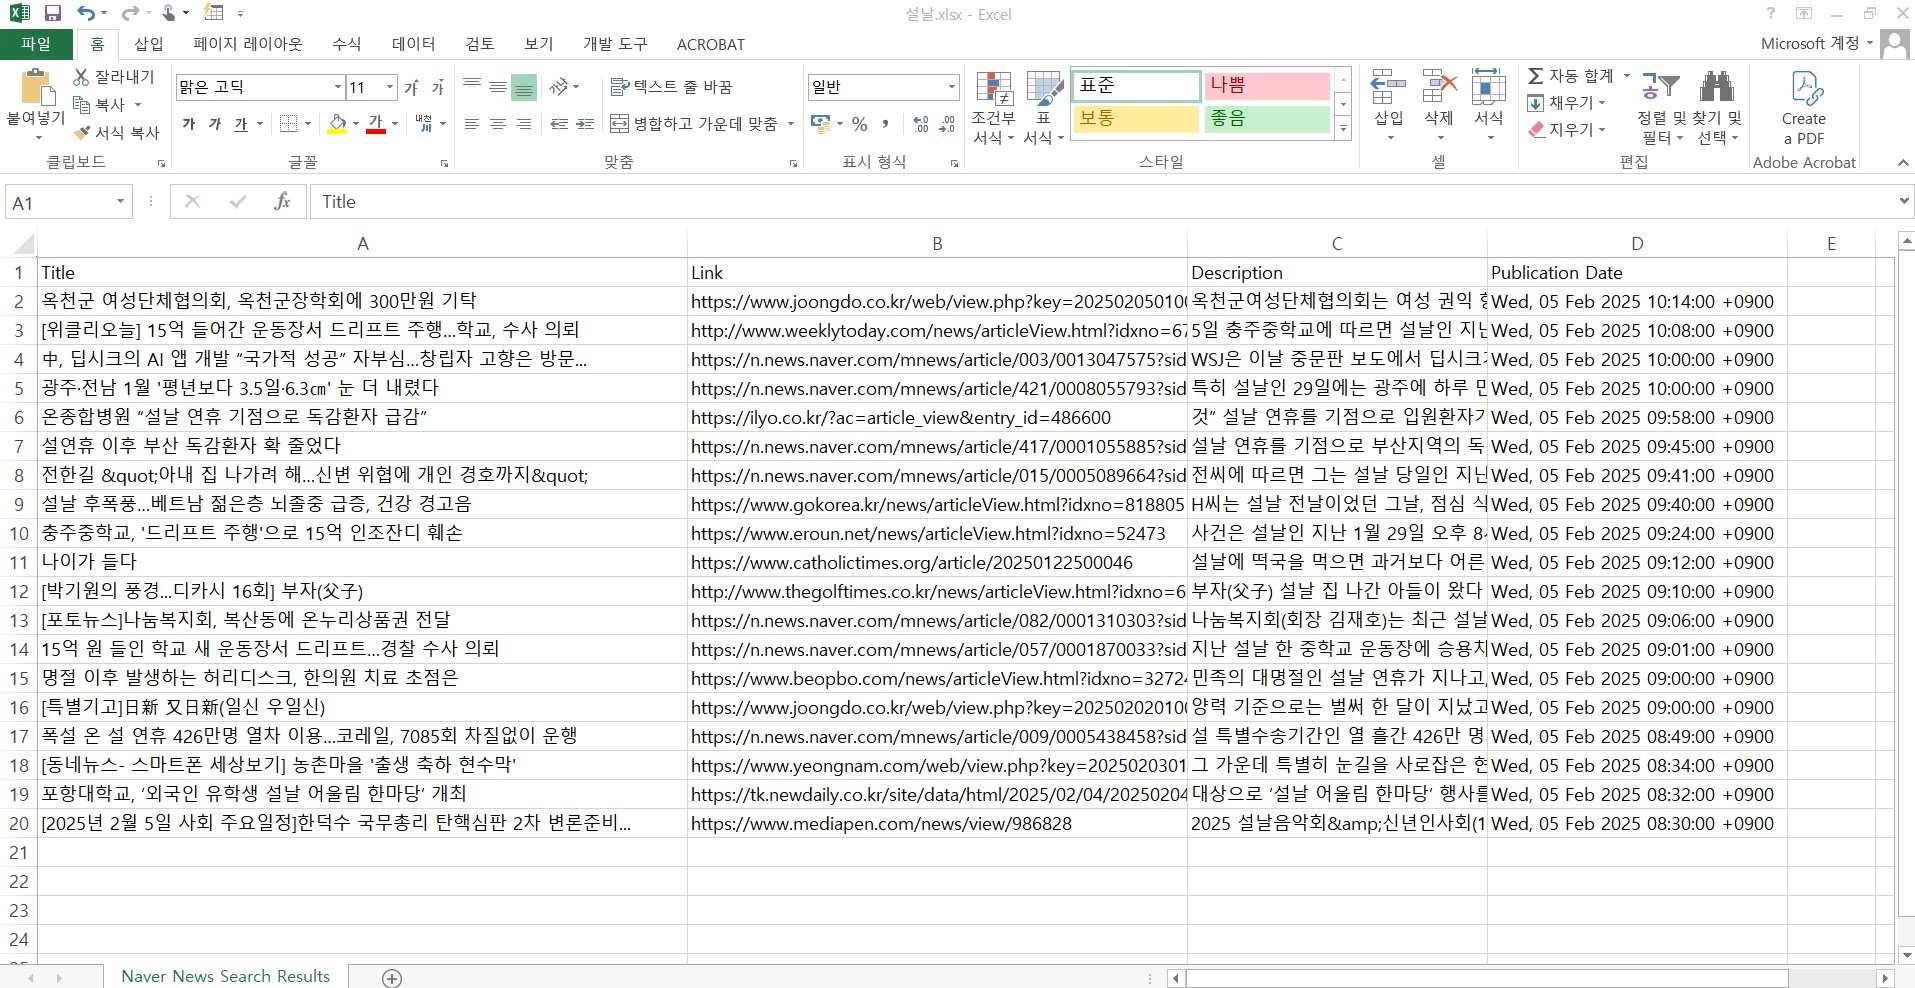
Task: Open conditional formatting (조건부 서식)
Action: (x=993, y=108)
